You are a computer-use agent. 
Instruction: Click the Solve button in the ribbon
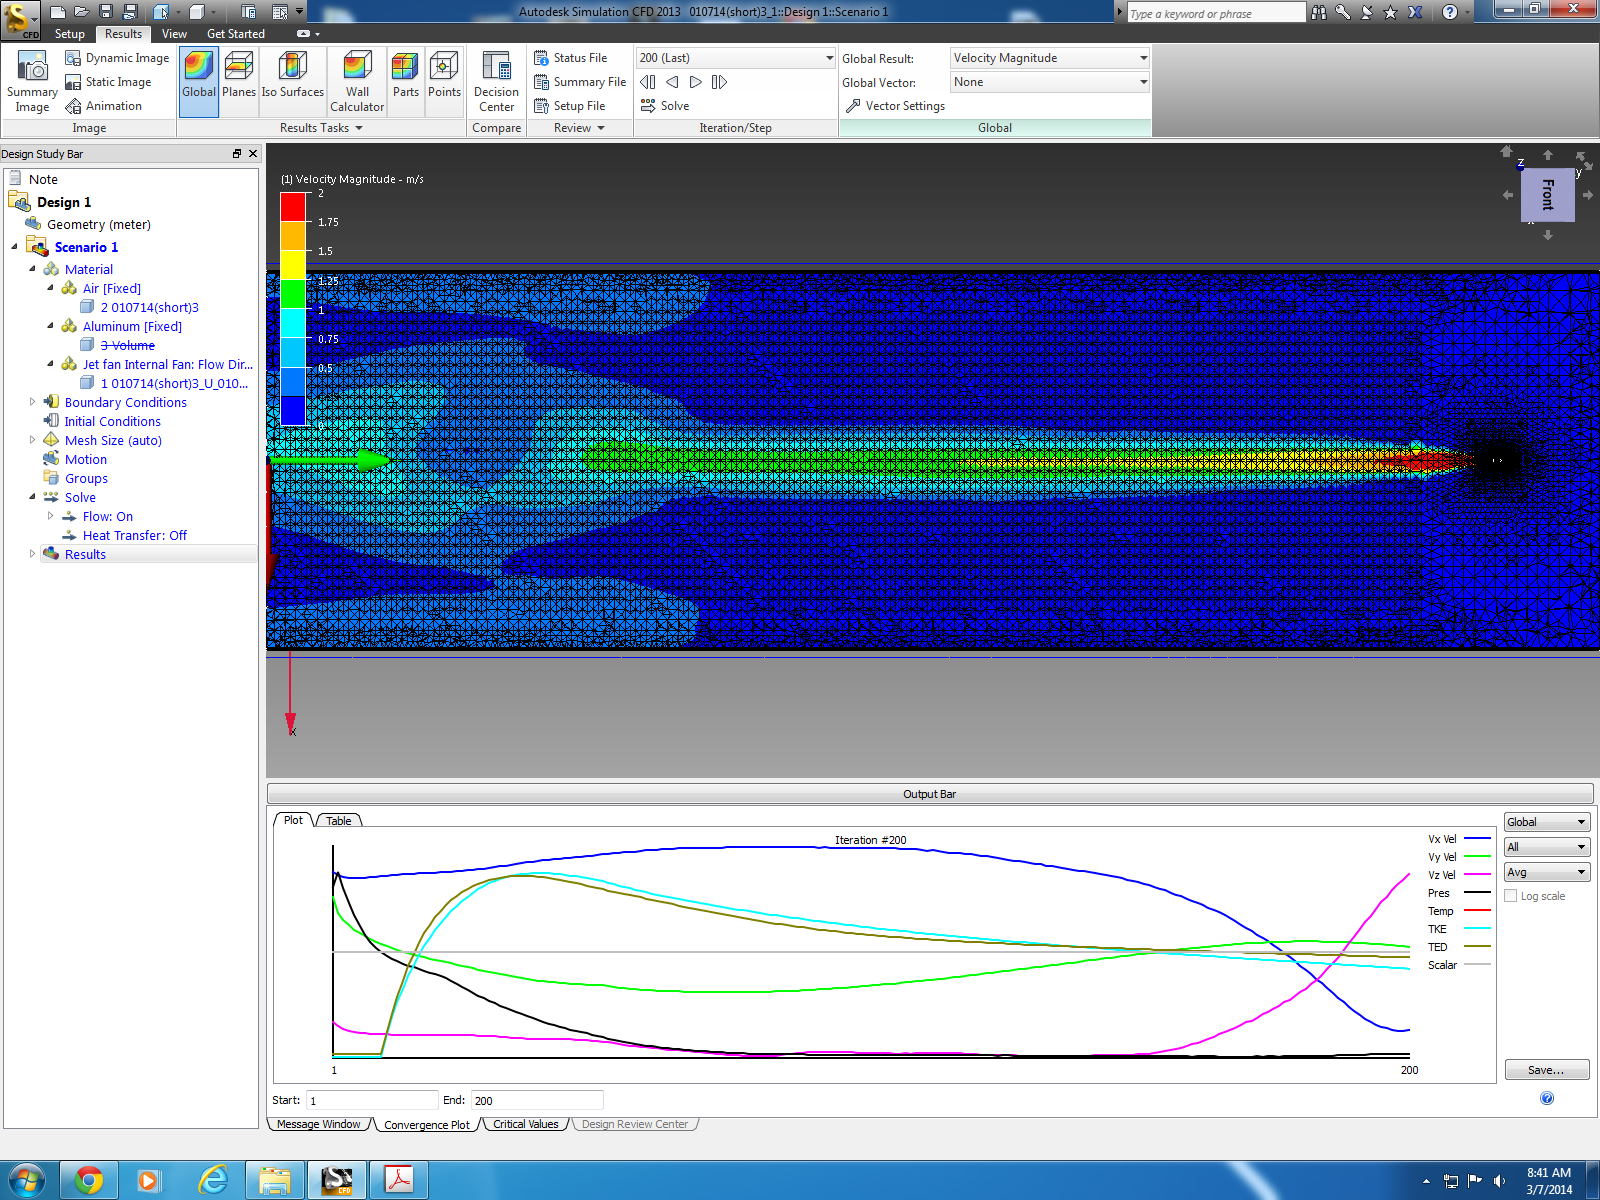[x=665, y=106]
